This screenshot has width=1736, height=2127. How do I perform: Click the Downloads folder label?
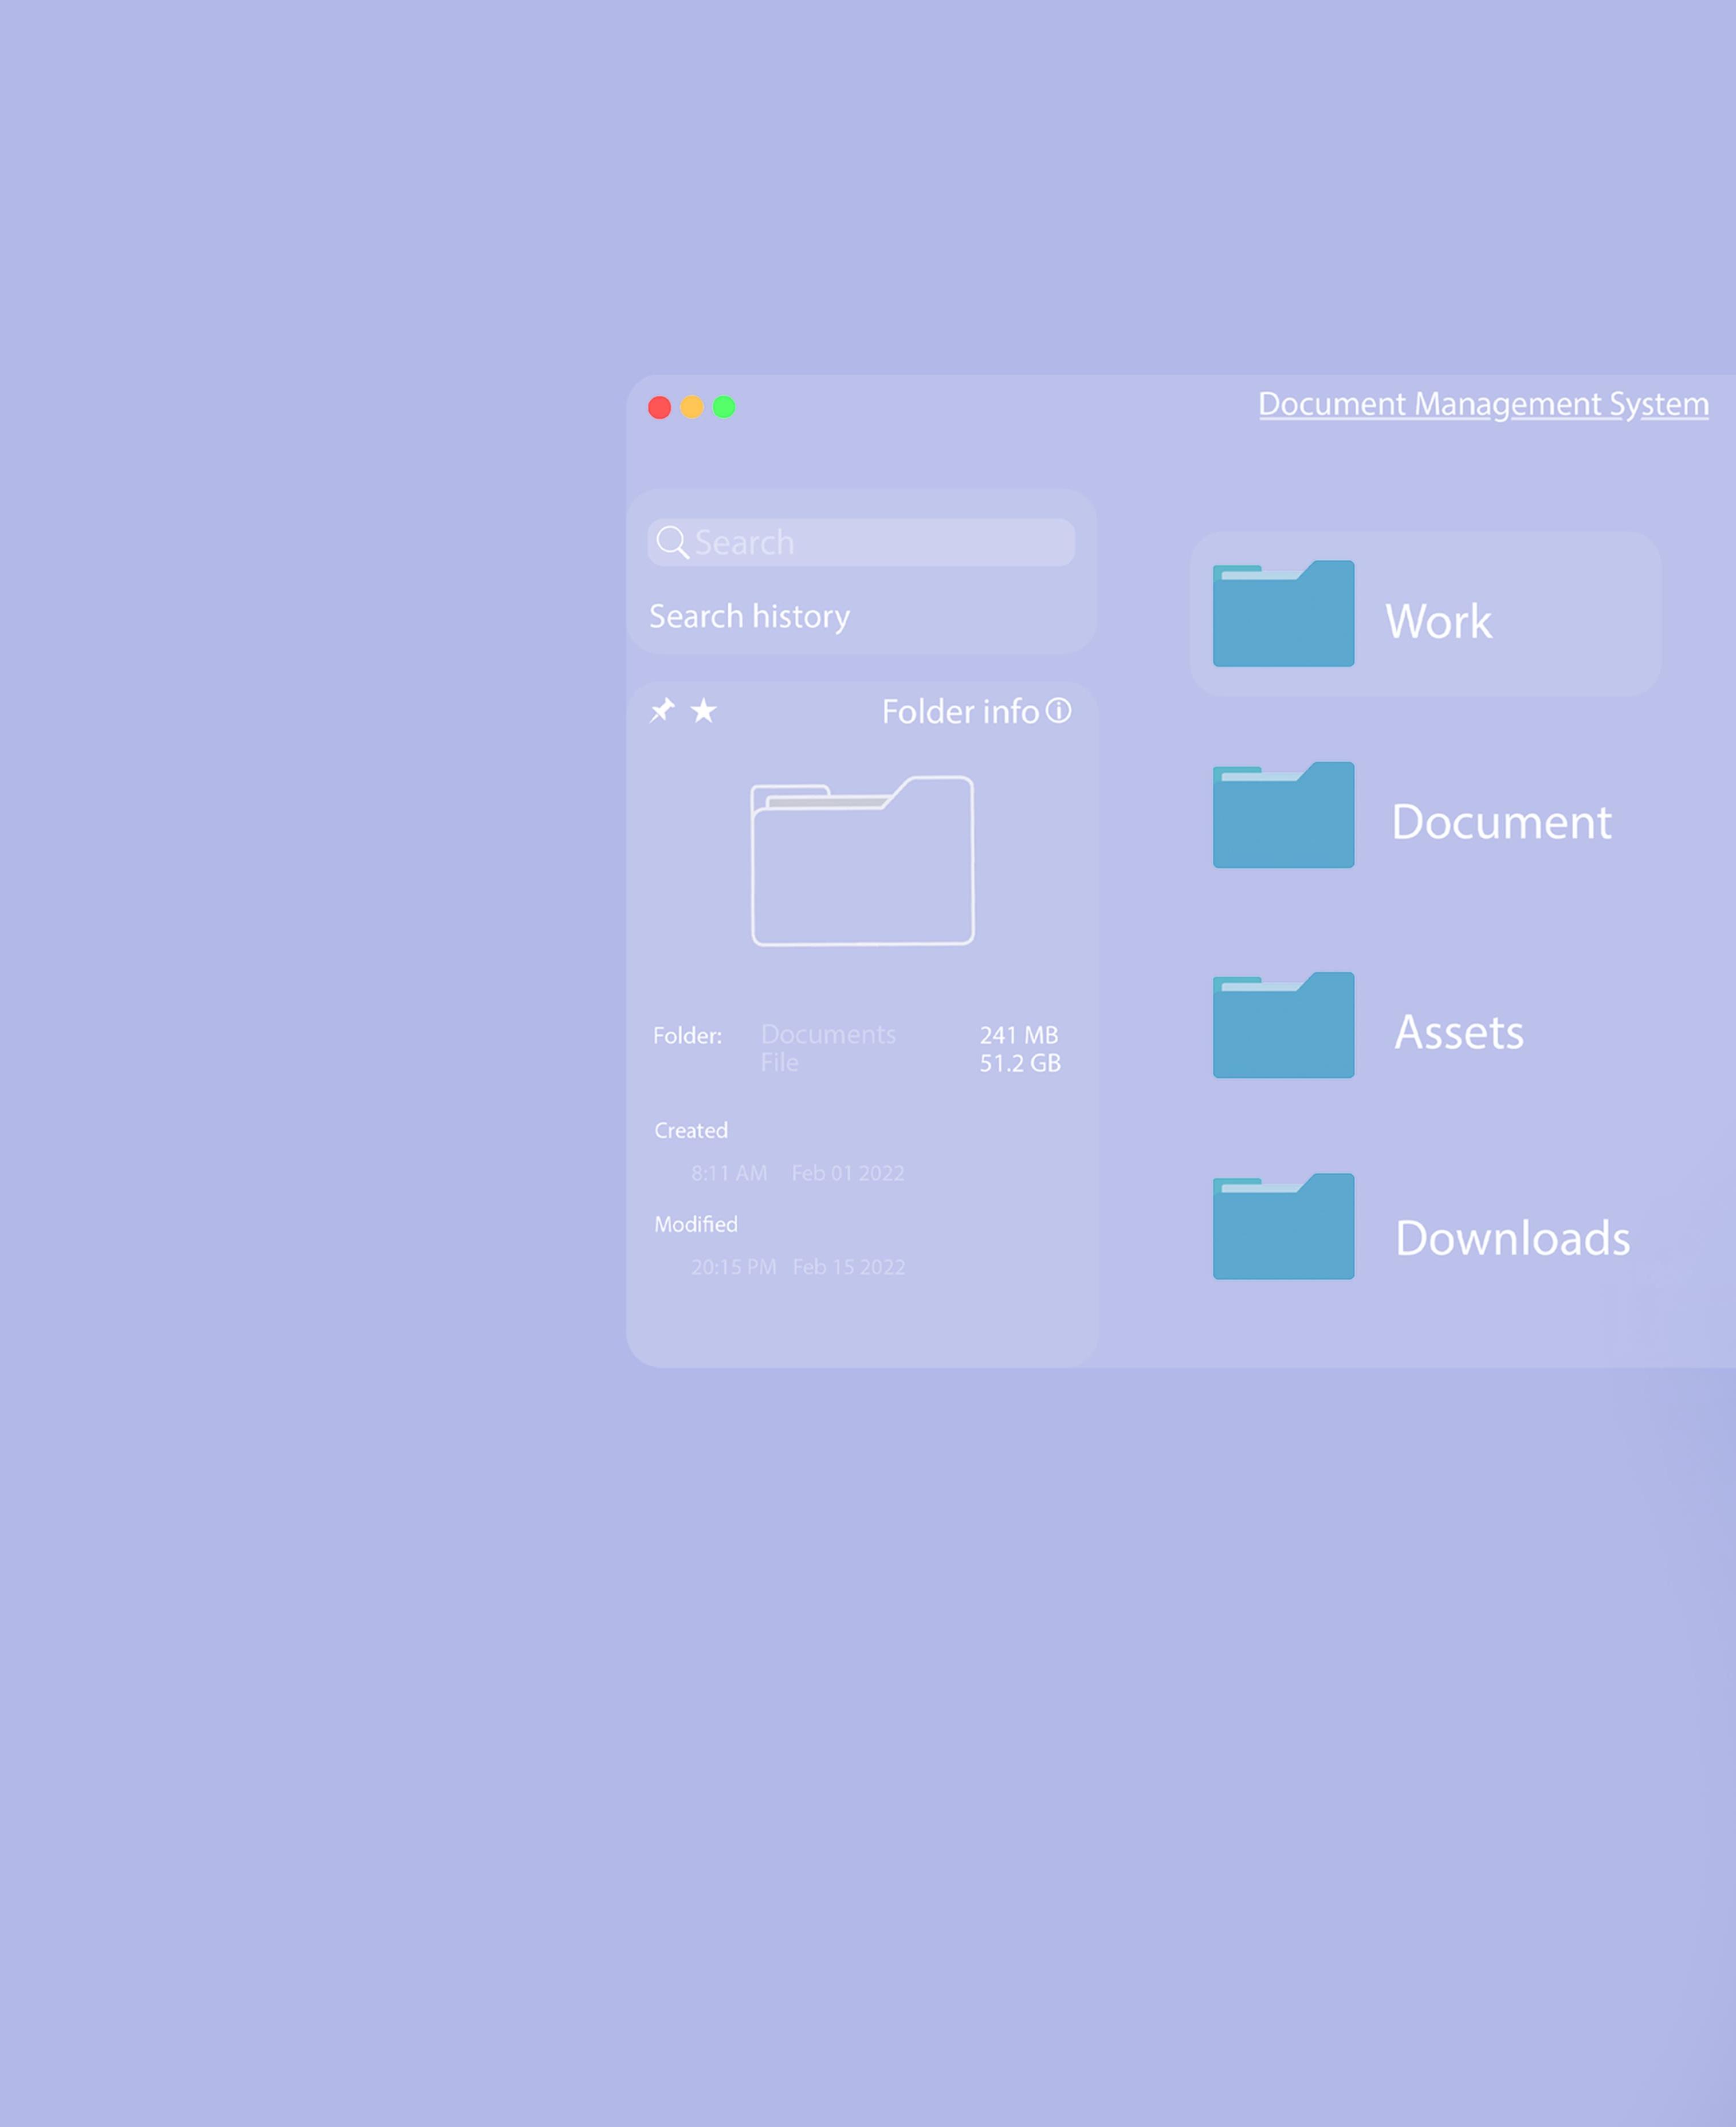(x=1512, y=1238)
